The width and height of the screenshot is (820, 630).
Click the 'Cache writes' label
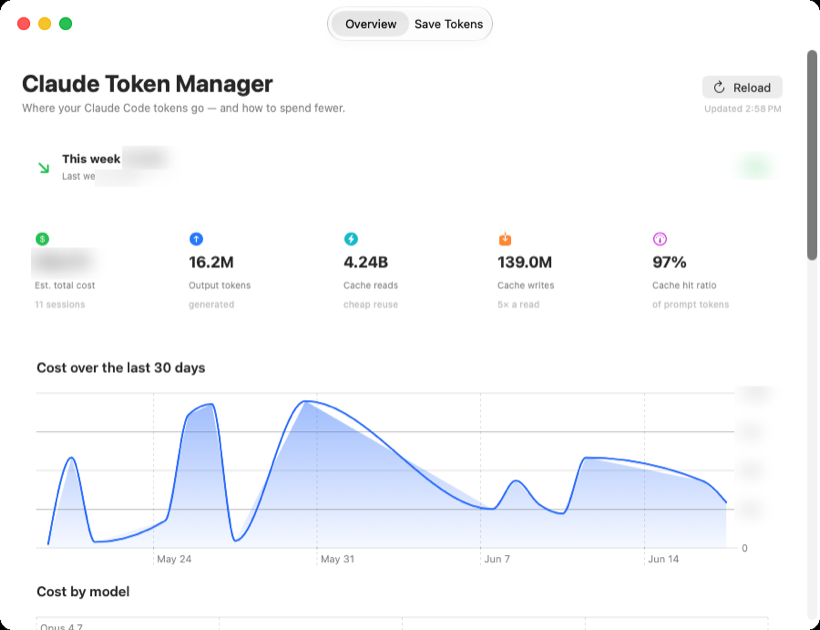[526, 285]
